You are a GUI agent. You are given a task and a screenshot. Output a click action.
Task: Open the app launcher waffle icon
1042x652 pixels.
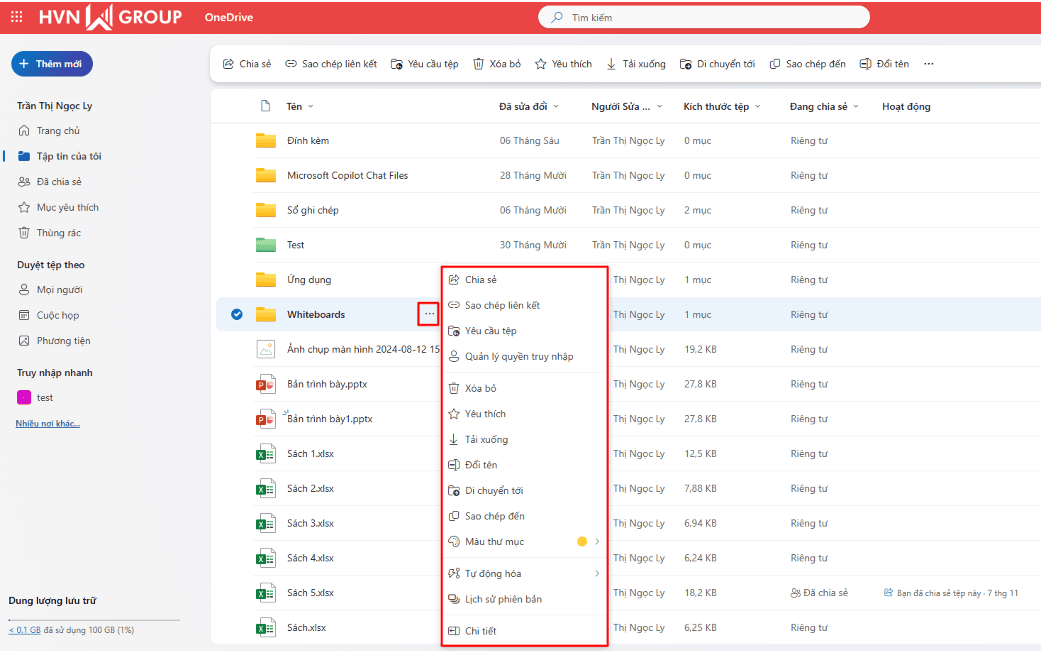pyautogui.click(x=17, y=17)
